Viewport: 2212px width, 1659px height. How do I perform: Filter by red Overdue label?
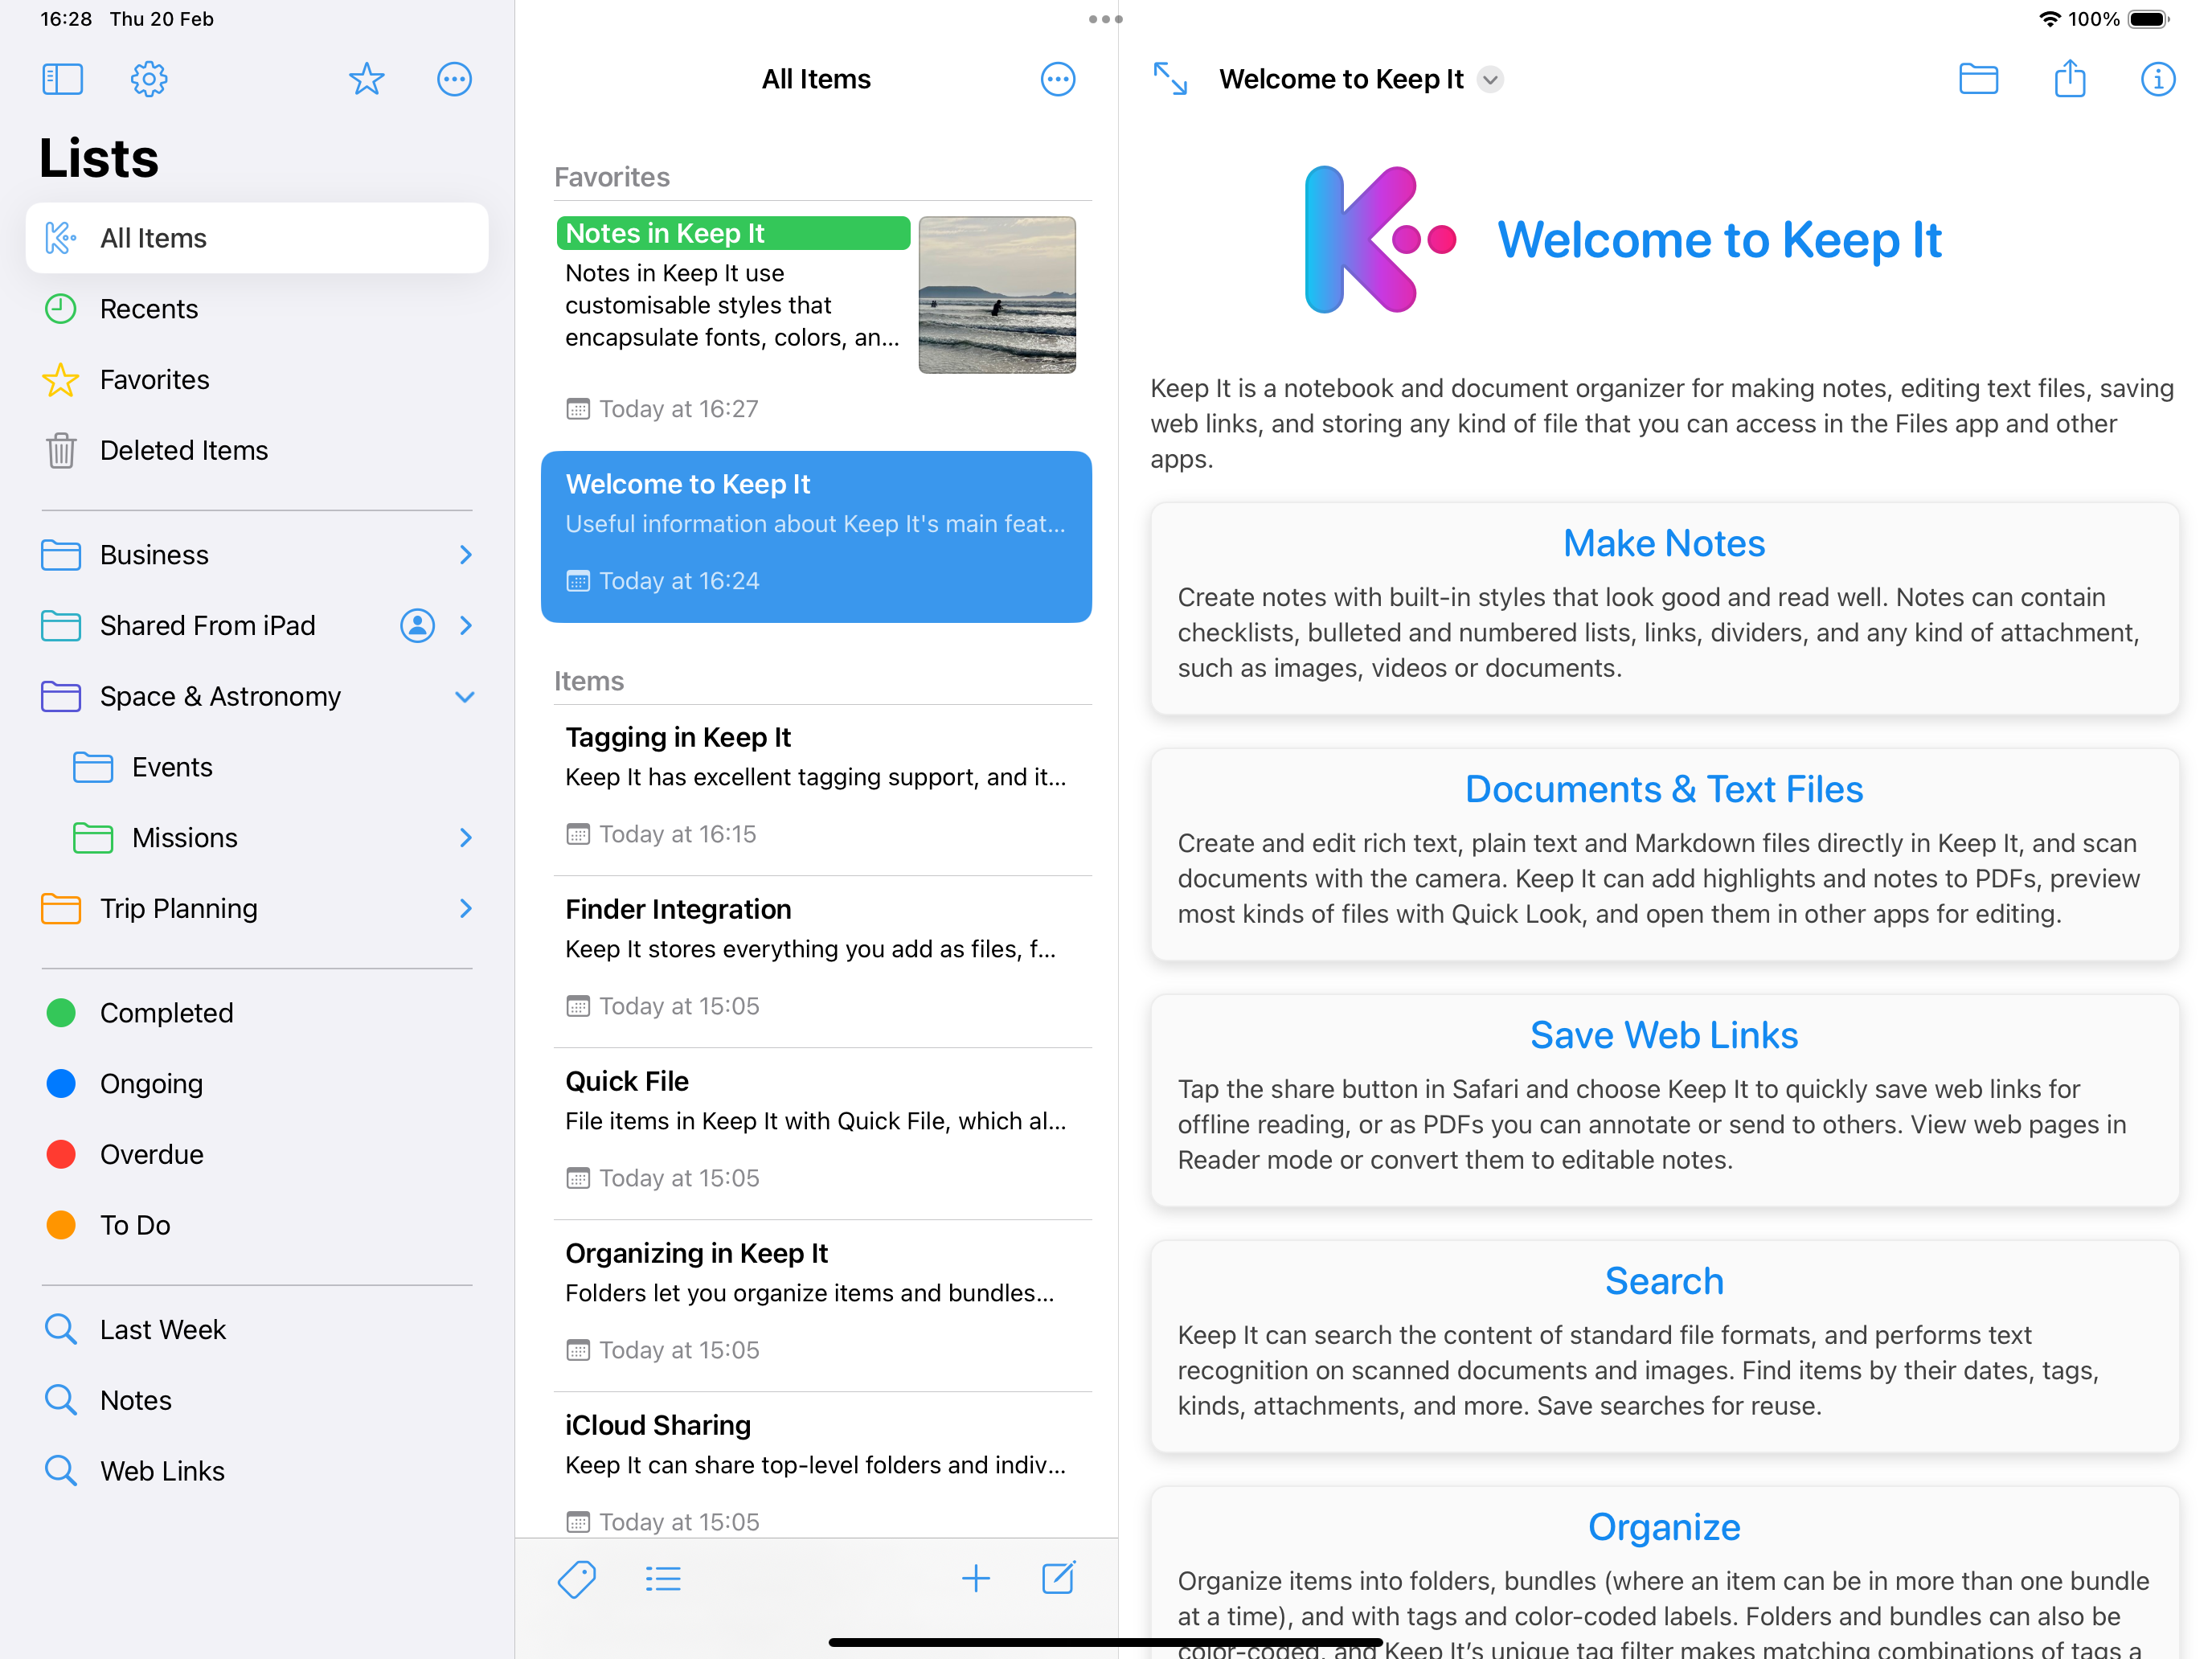(x=257, y=1154)
